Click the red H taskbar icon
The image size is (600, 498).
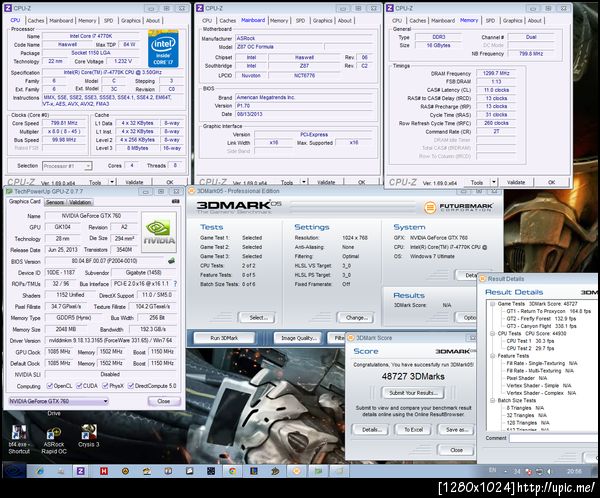(104, 471)
